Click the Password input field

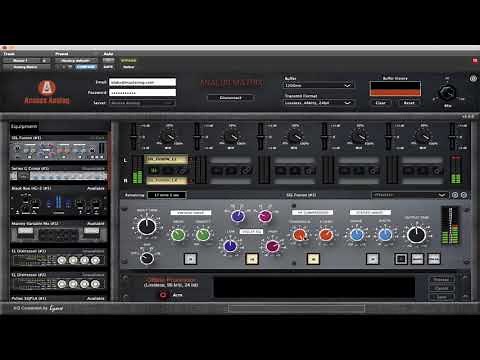pos(142,92)
